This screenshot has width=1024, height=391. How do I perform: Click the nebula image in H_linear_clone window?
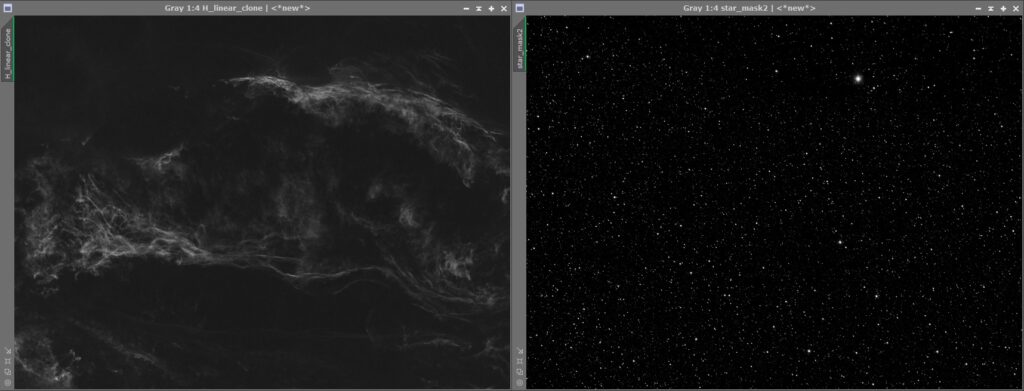click(x=262, y=202)
